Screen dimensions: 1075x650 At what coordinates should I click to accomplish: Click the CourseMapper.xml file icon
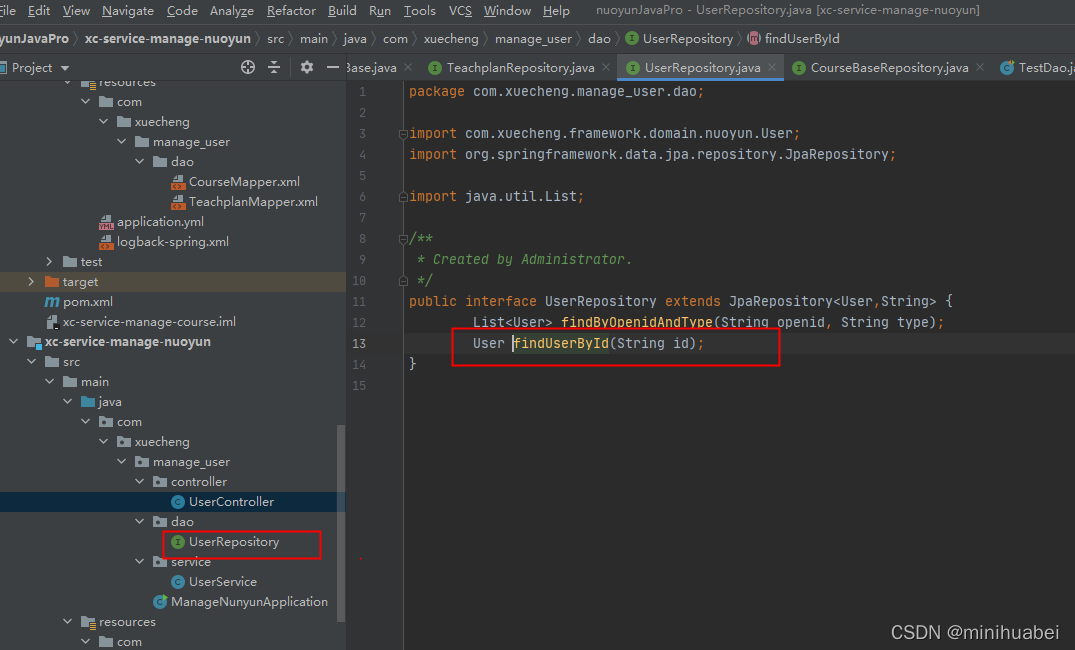pos(178,182)
